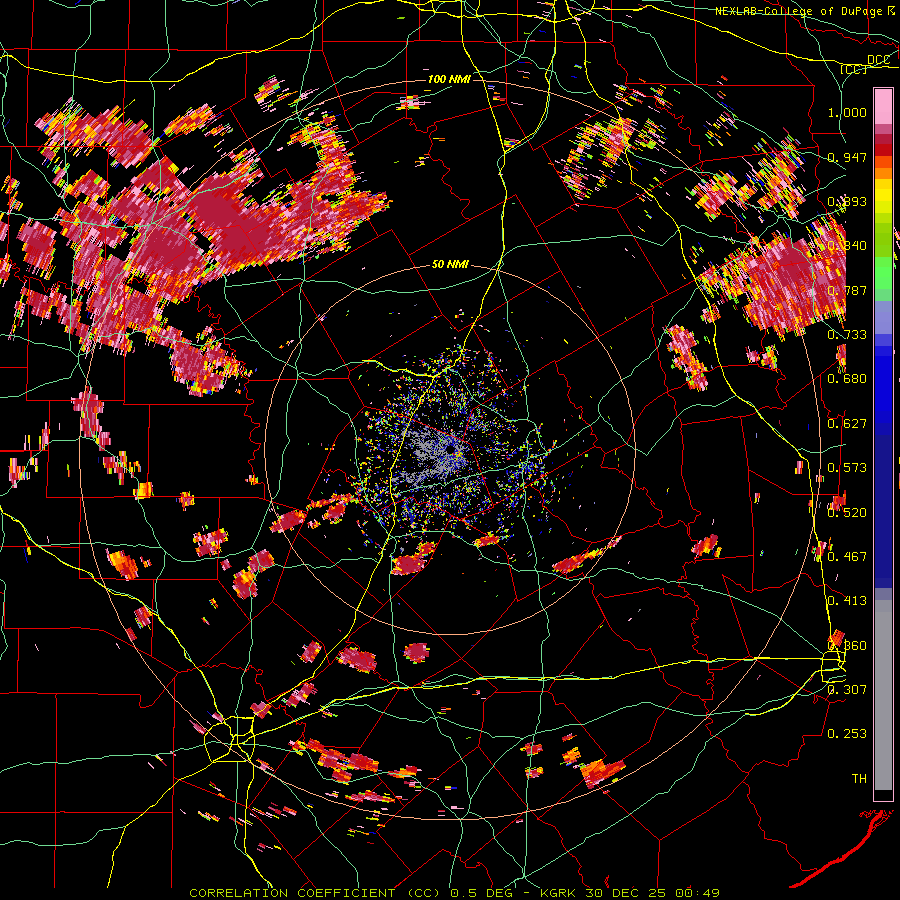Click the 100 NMI range ring label
The height and width of the screenshot is (900, 900).
click(x=449, y=79)
